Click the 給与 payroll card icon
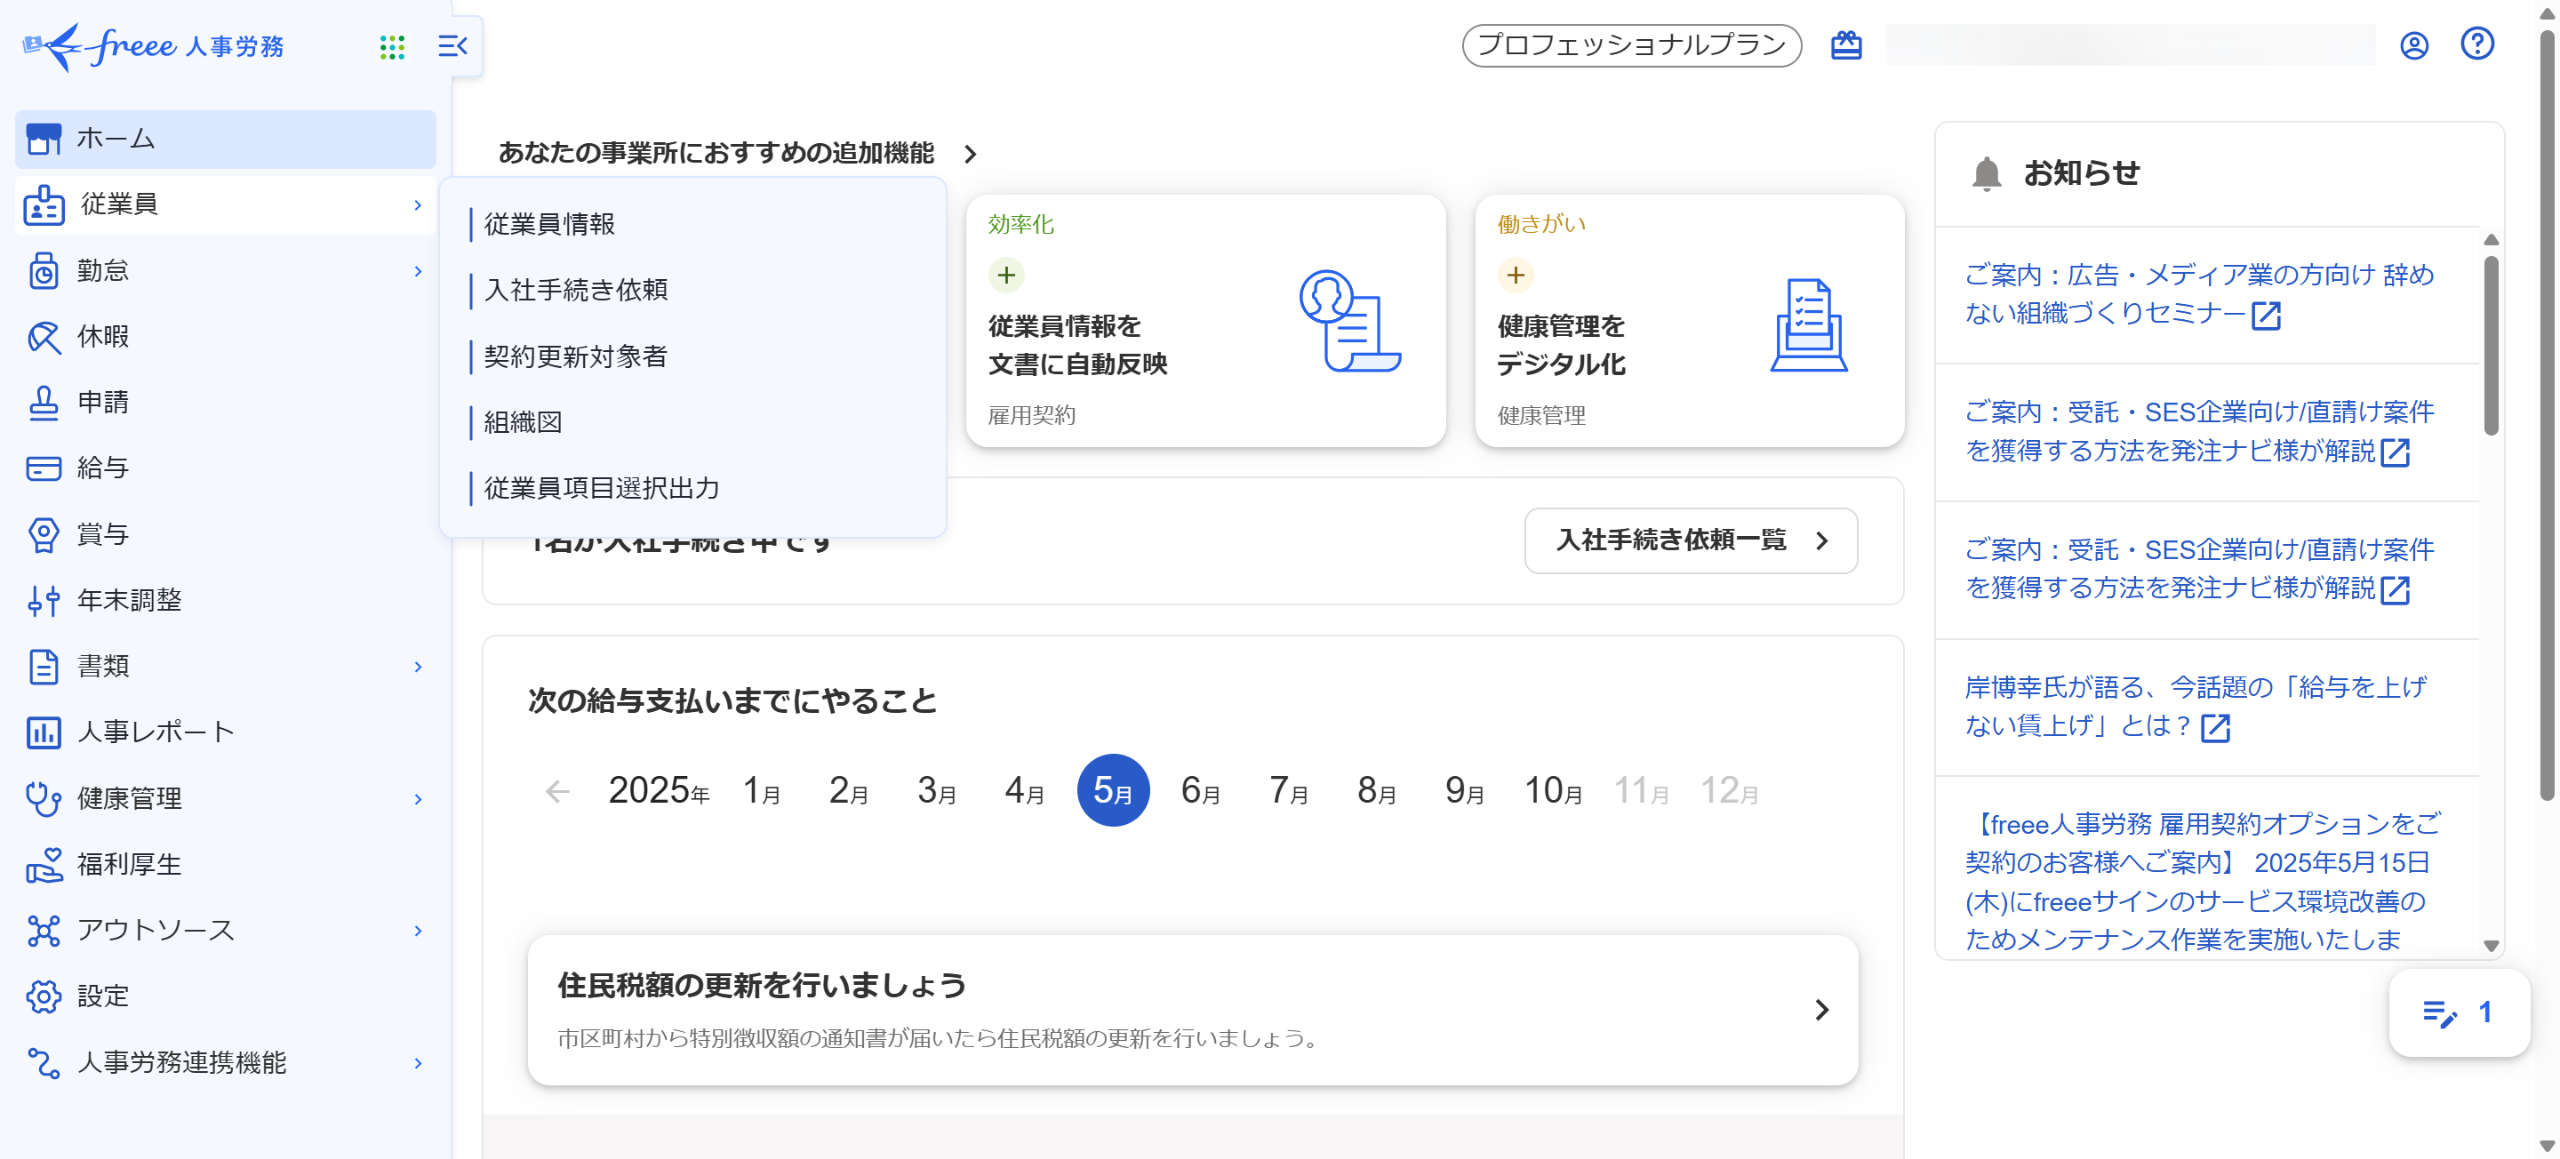Screen dimensions: 2560x1159 (43, 468)
